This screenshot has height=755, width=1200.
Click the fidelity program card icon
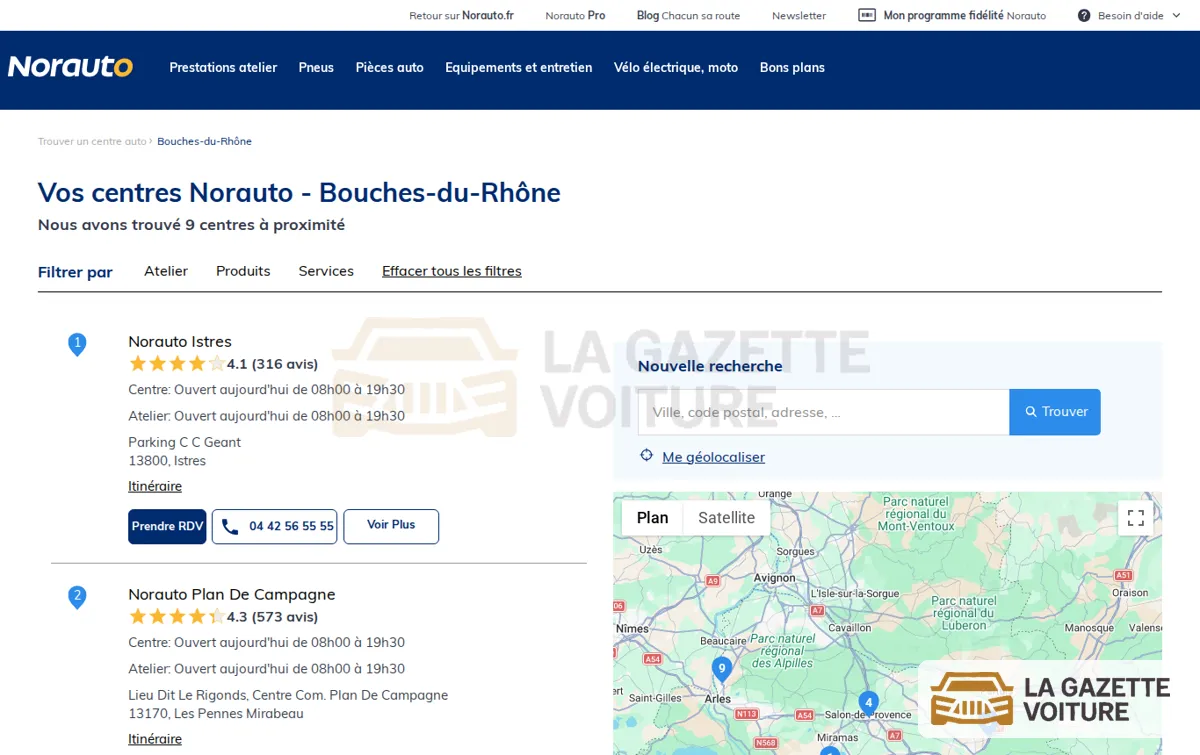tap(867, 15)
